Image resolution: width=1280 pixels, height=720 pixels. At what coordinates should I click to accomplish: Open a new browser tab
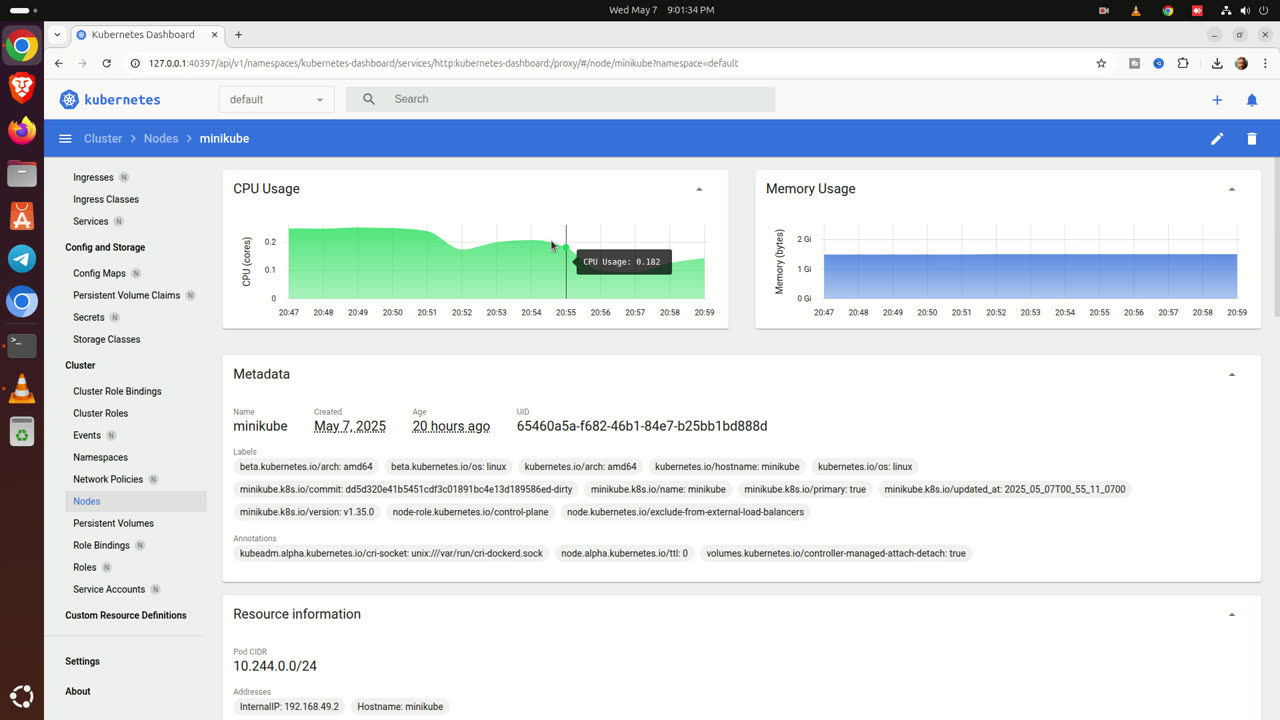pos(238,34)
